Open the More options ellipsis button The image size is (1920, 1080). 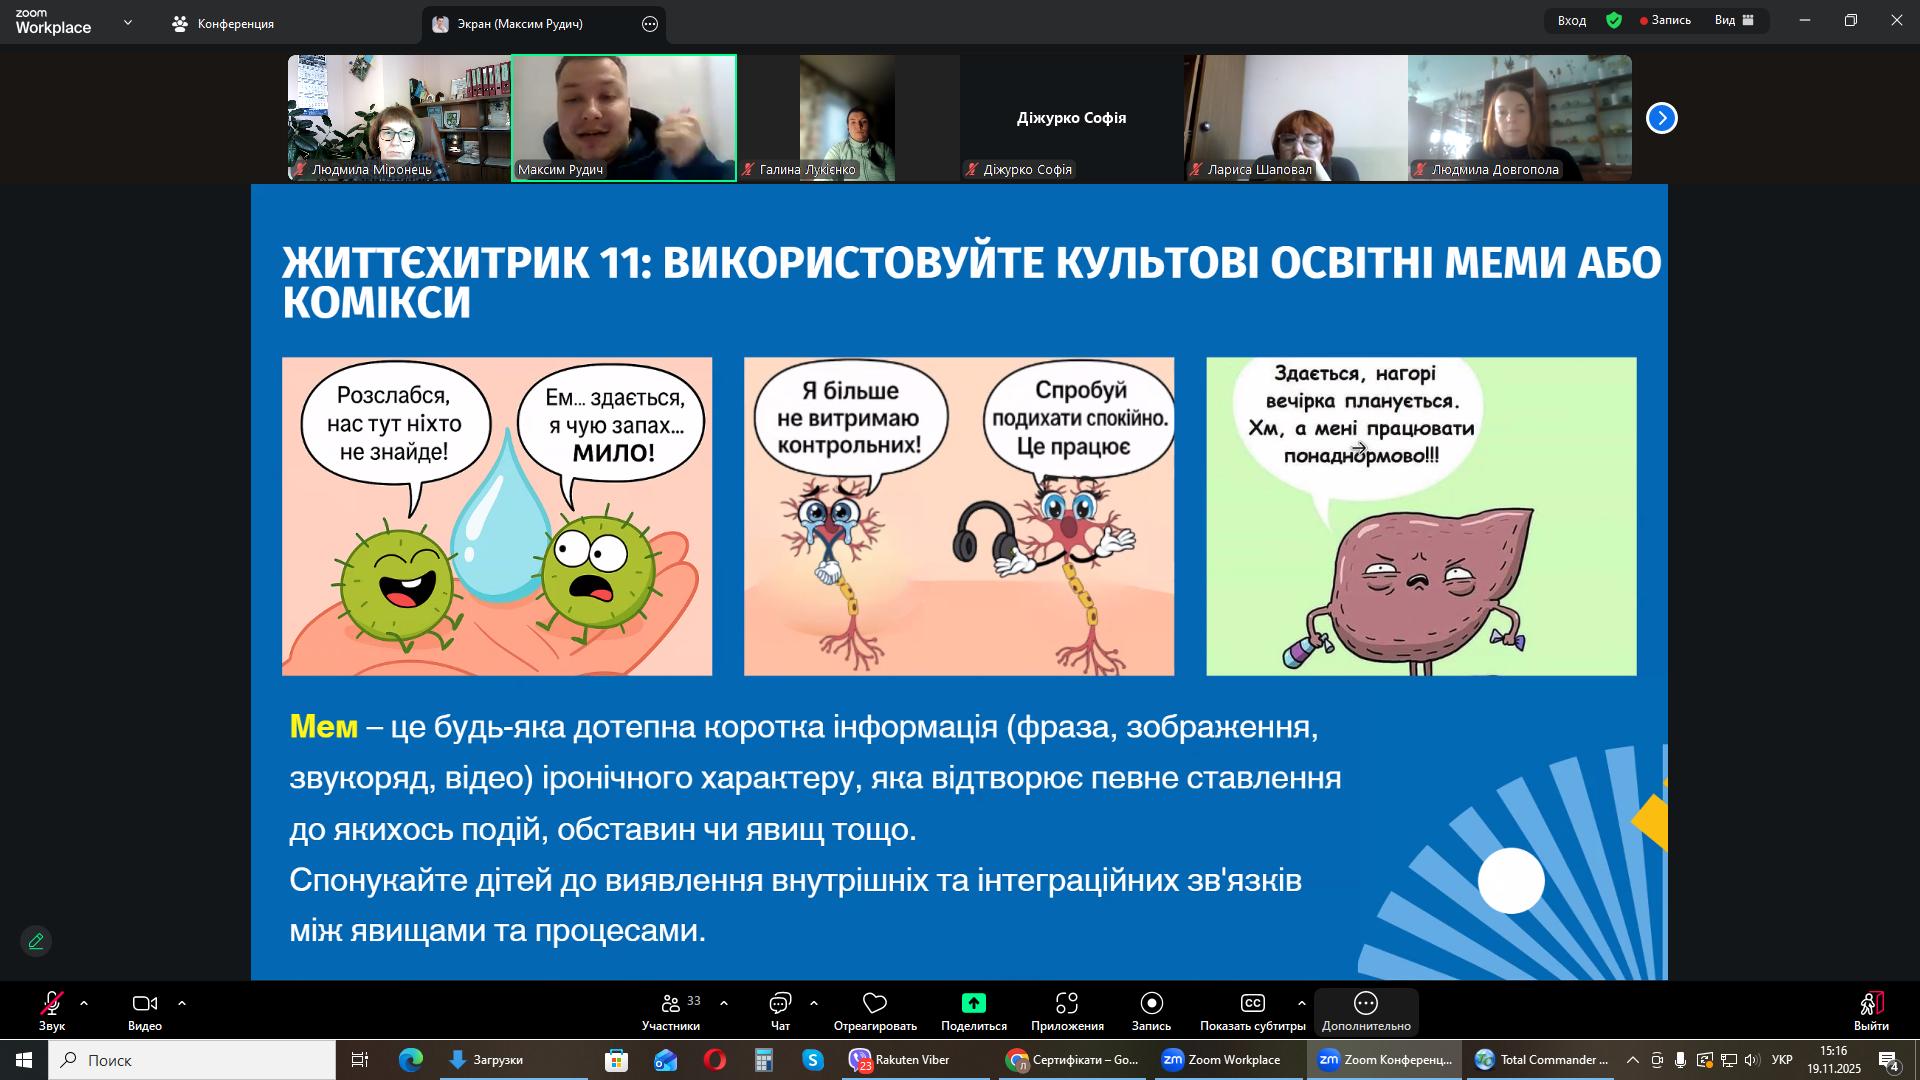1366,1003
